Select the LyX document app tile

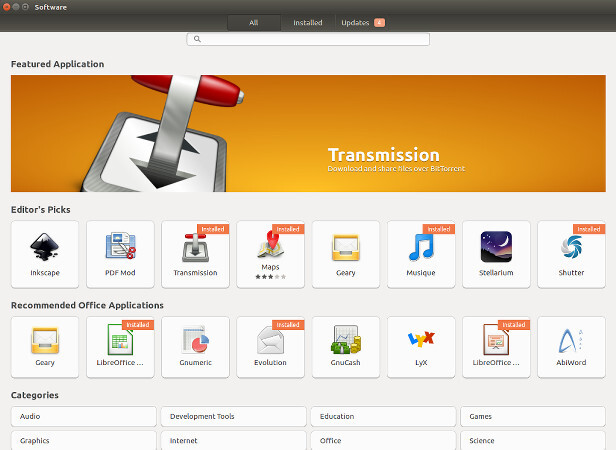[421, 347]
